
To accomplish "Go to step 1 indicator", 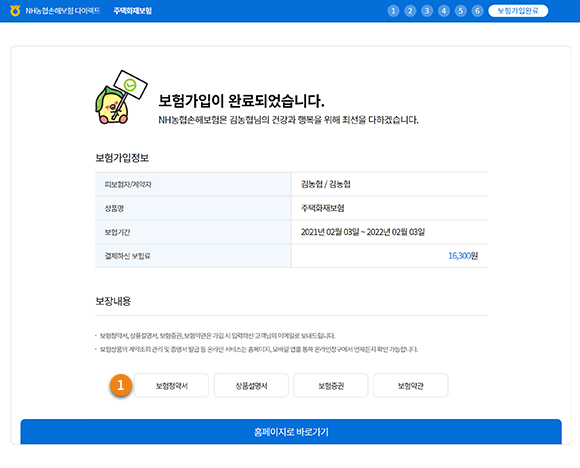I will (393, 11).
